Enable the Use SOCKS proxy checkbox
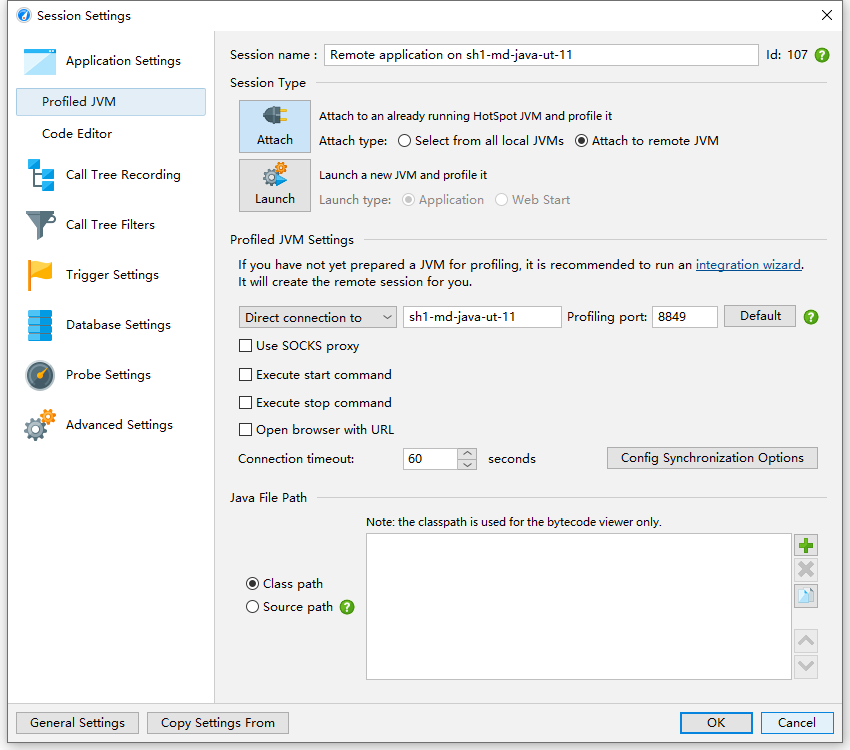The height and width of the screenshot is (750, 850). tap(246, 346)
